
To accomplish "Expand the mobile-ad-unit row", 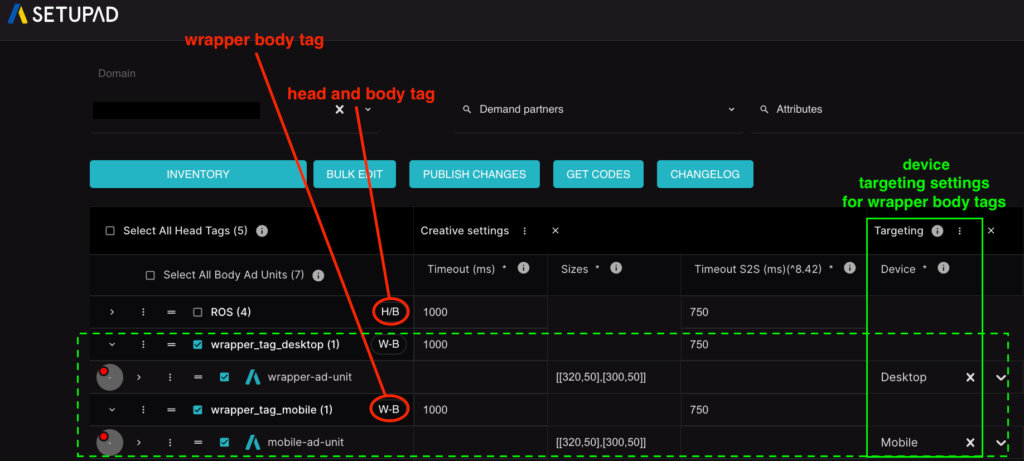I will click(138, 443).
